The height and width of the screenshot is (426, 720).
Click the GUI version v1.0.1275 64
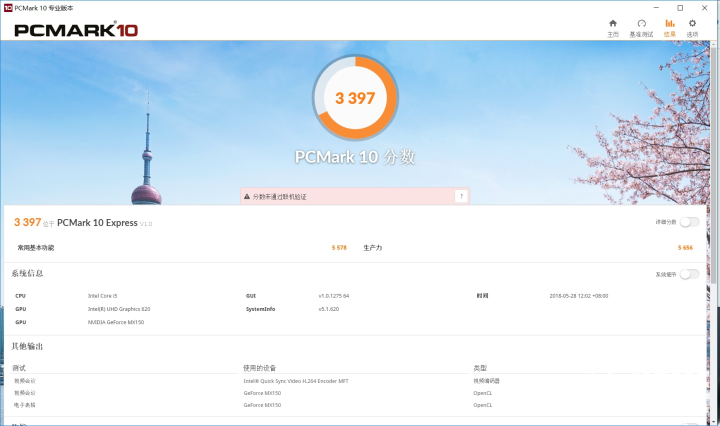pos(334,296)
